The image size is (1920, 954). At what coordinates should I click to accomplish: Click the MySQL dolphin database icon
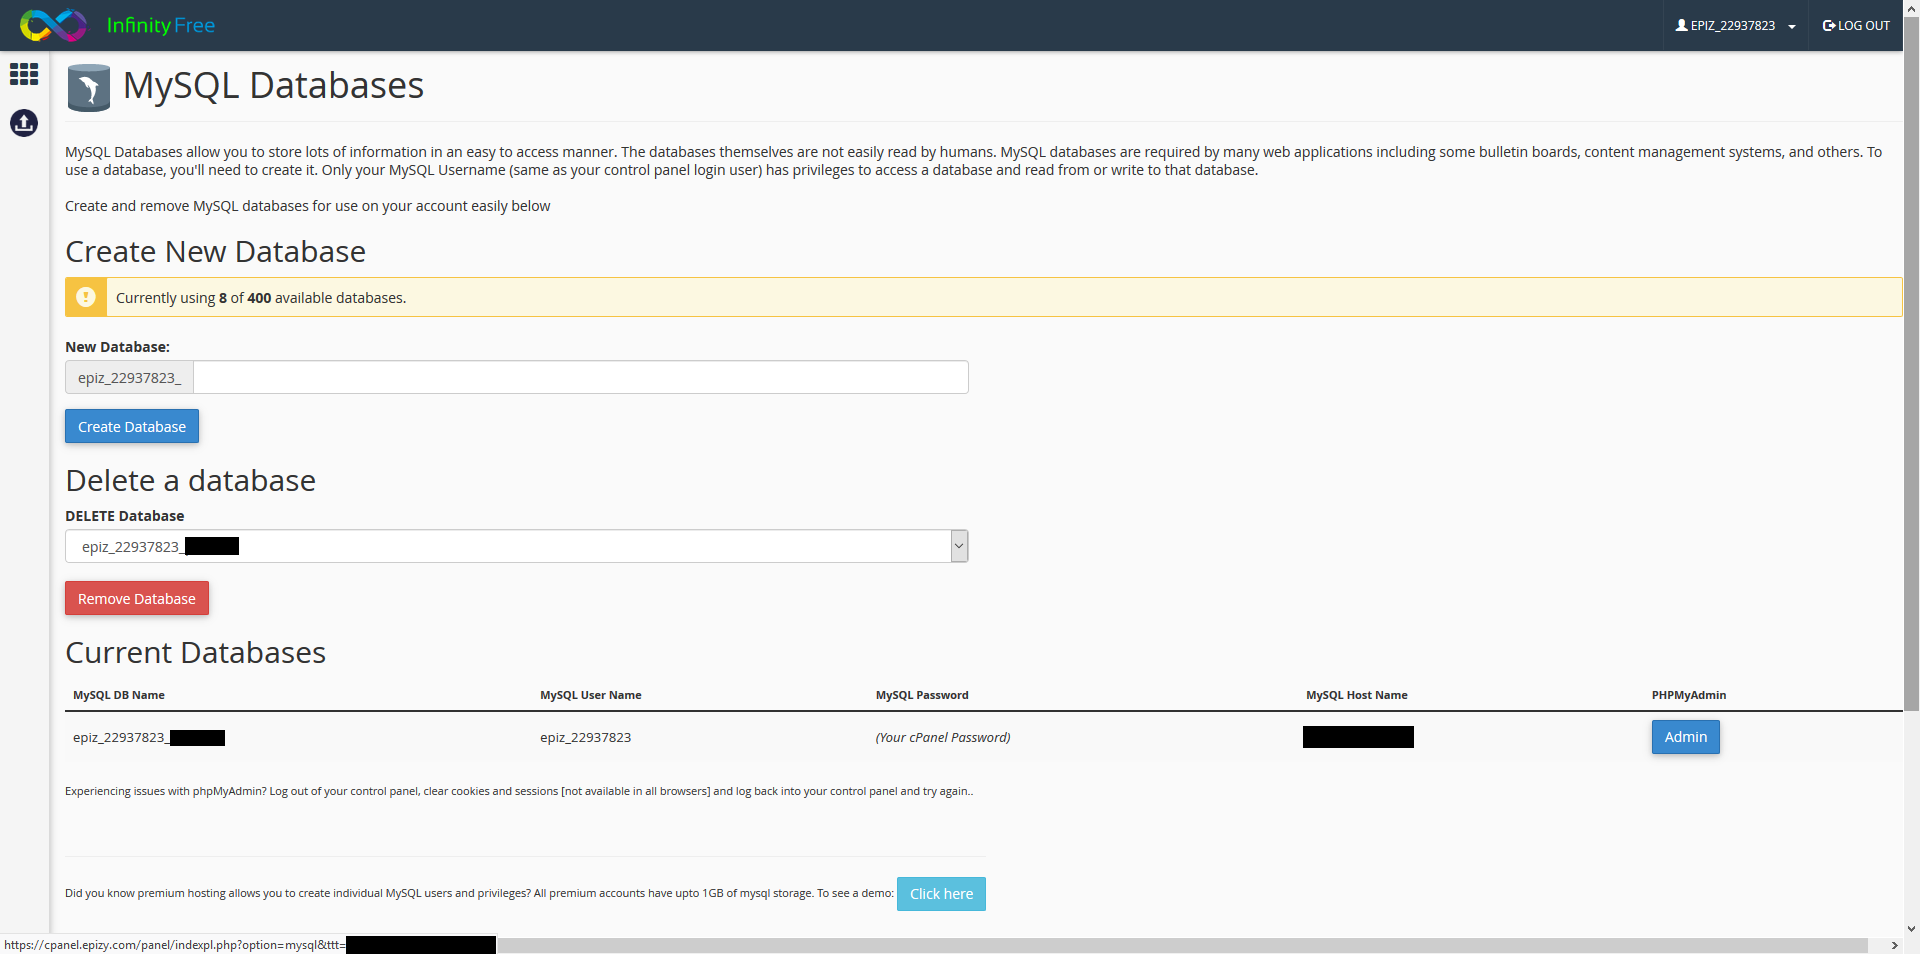pyautogui.click(x=88, y=87)
